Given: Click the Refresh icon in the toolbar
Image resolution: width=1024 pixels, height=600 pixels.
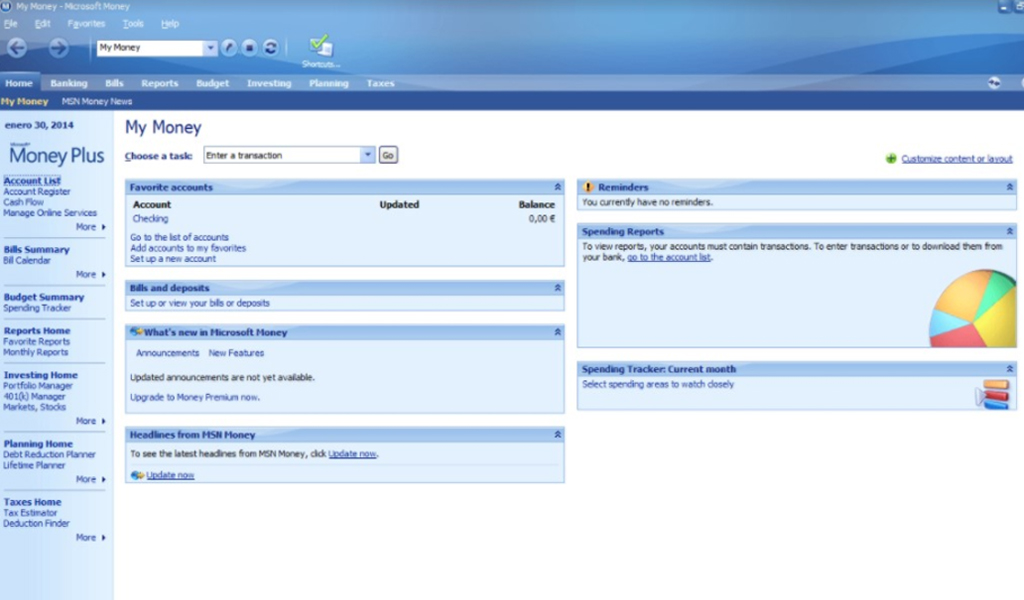Looking at the screenshot, I should click(x=272, y=46).
